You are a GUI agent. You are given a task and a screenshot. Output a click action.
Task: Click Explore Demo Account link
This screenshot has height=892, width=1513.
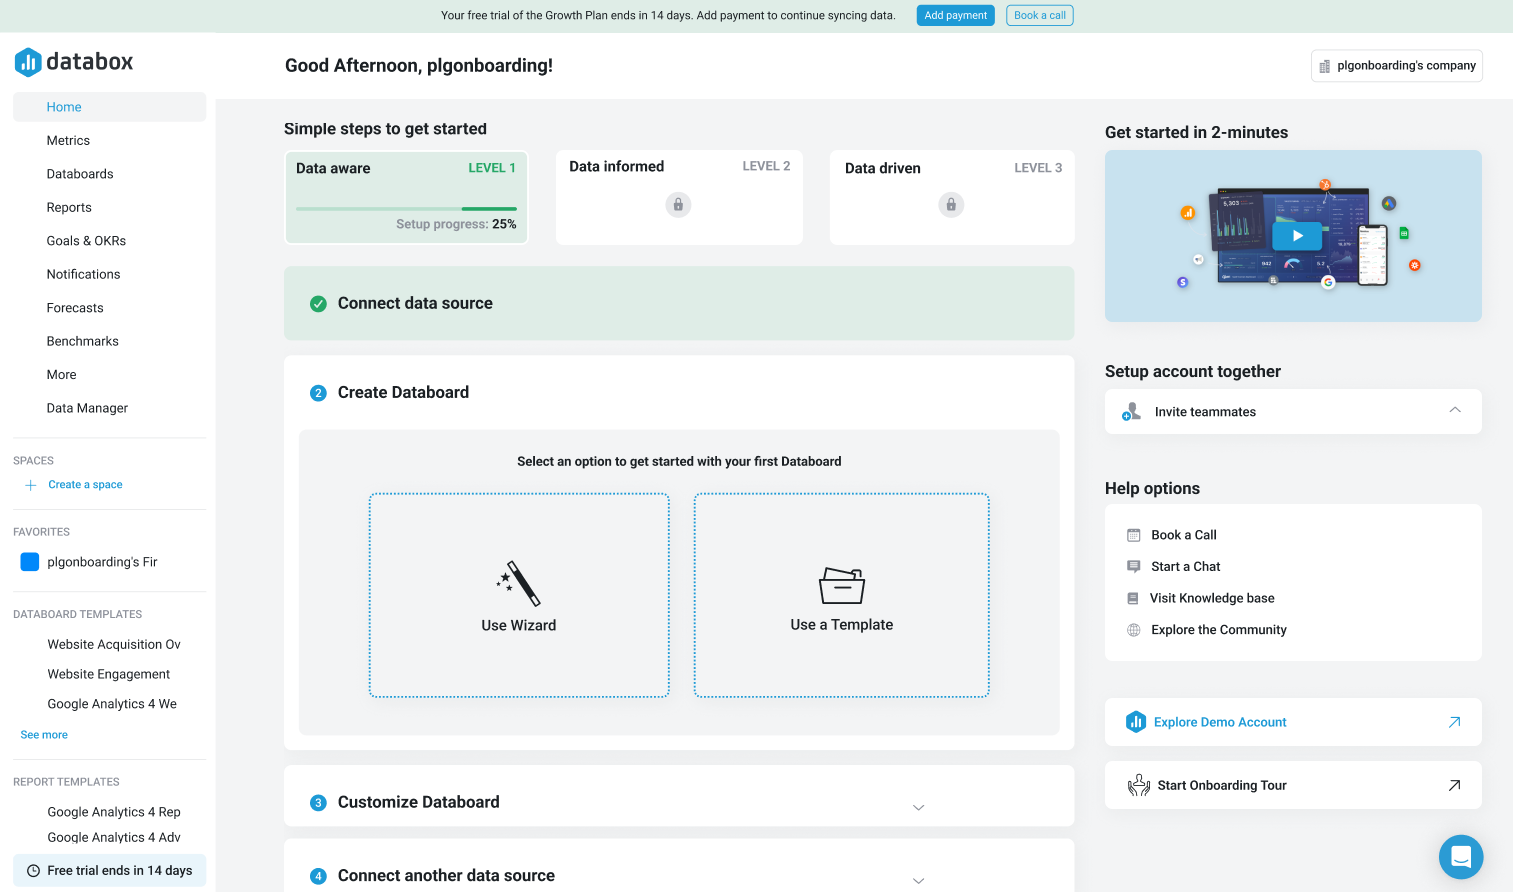pos(1293,722)
